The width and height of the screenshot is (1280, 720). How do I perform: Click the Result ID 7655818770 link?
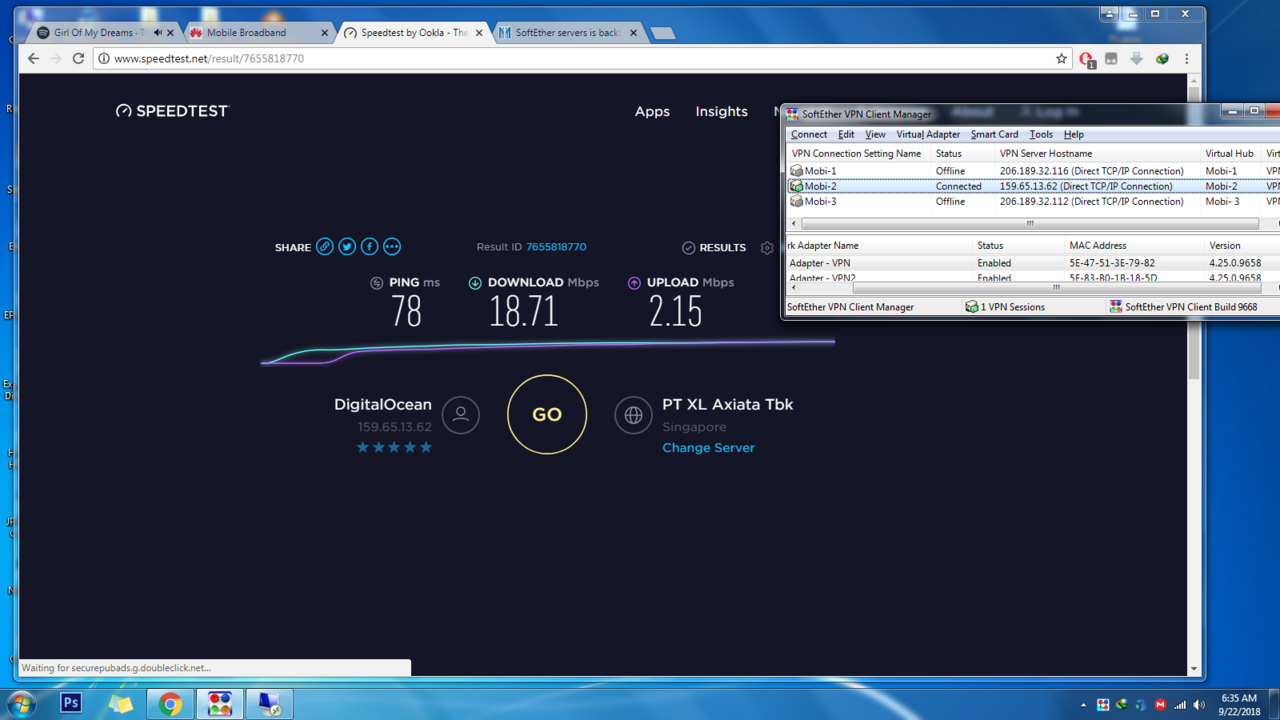click(556, 247)
